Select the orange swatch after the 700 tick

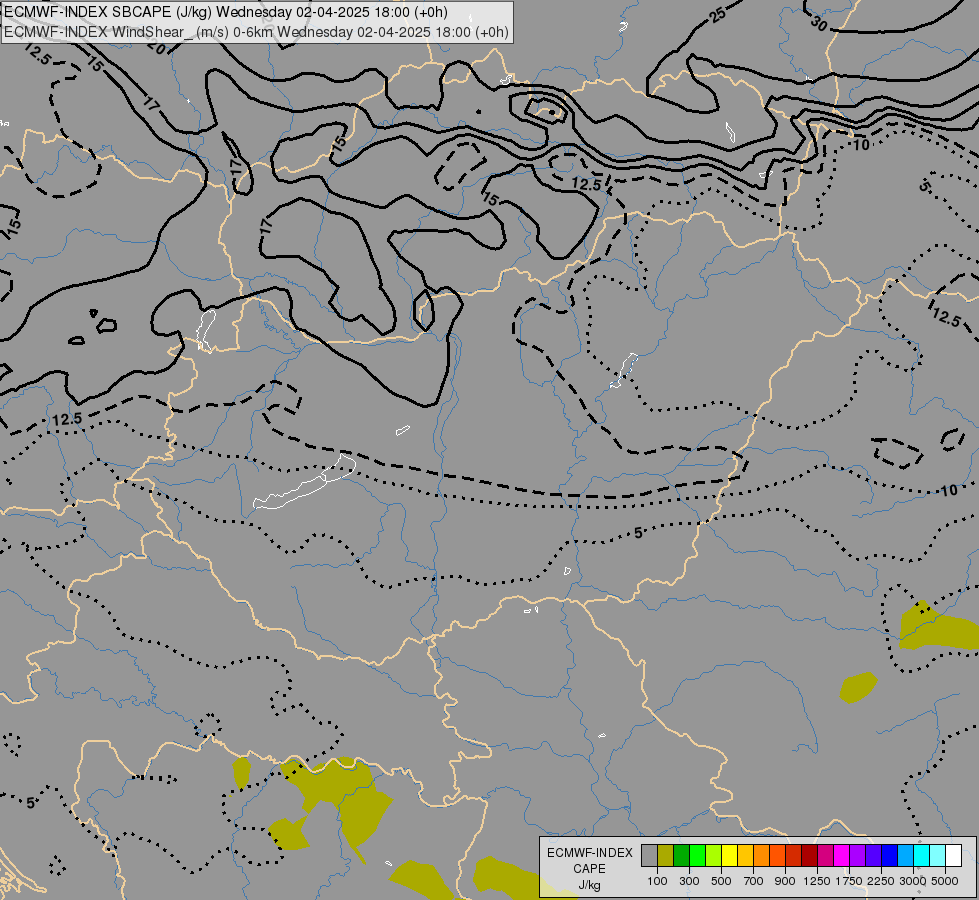(762, 855)
